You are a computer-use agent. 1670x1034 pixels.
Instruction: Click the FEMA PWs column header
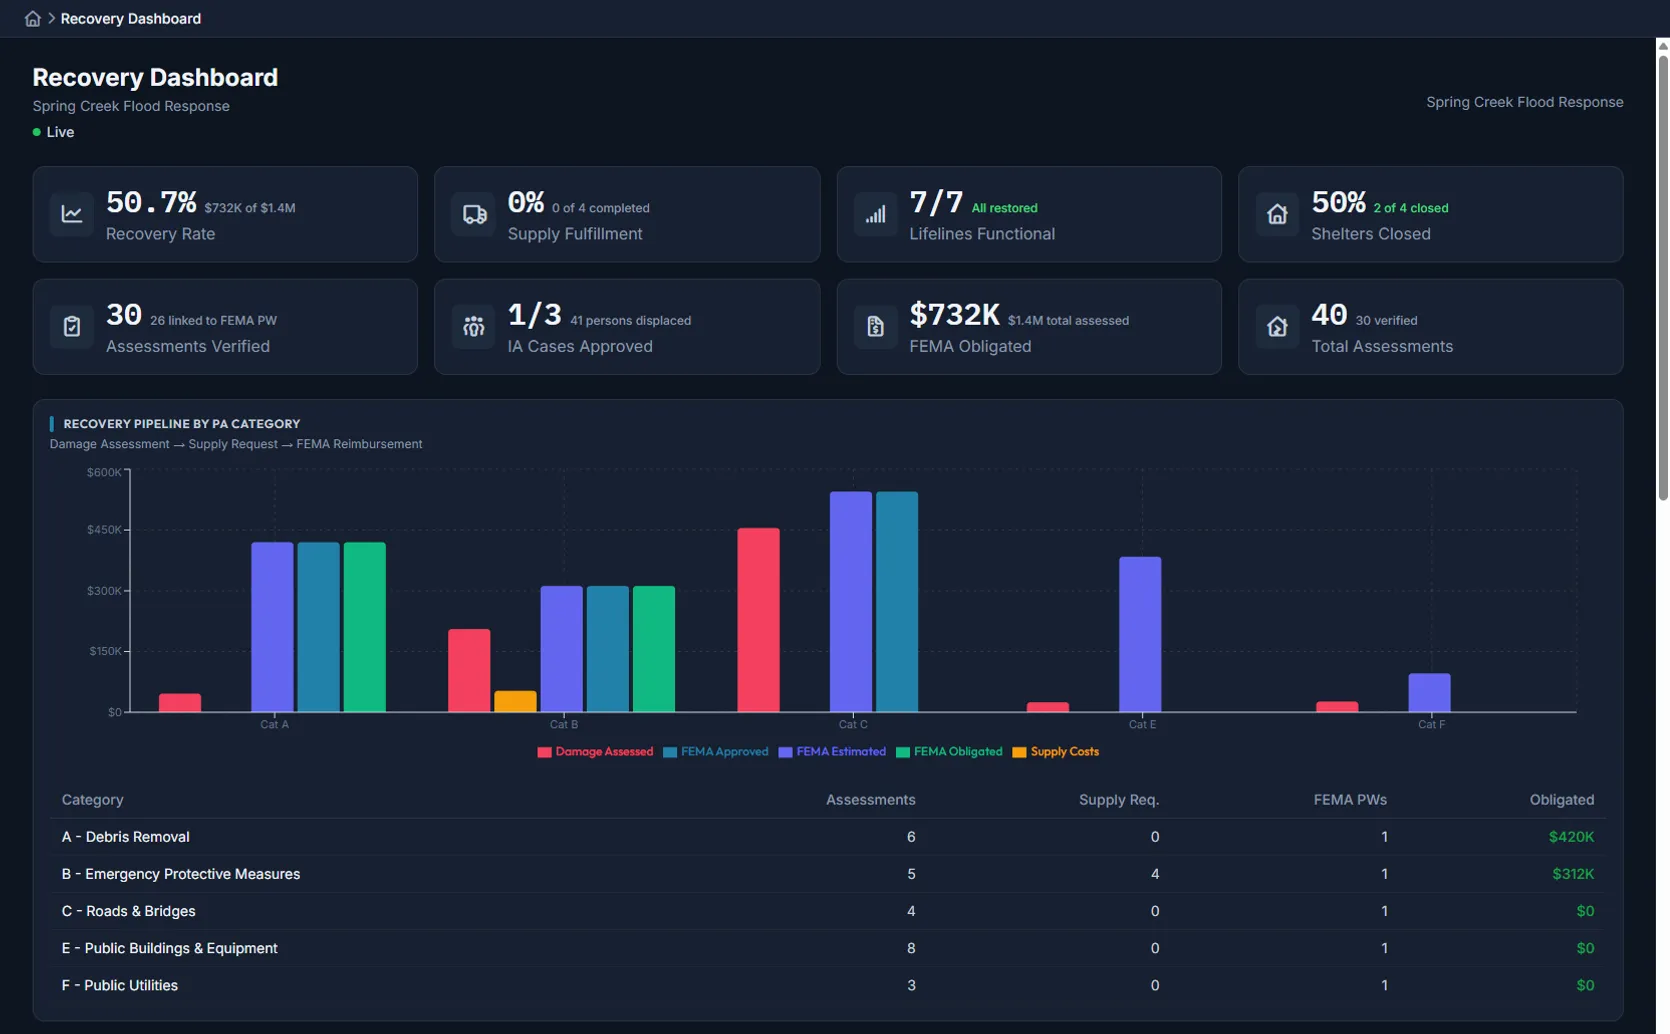click(1350, 800)
